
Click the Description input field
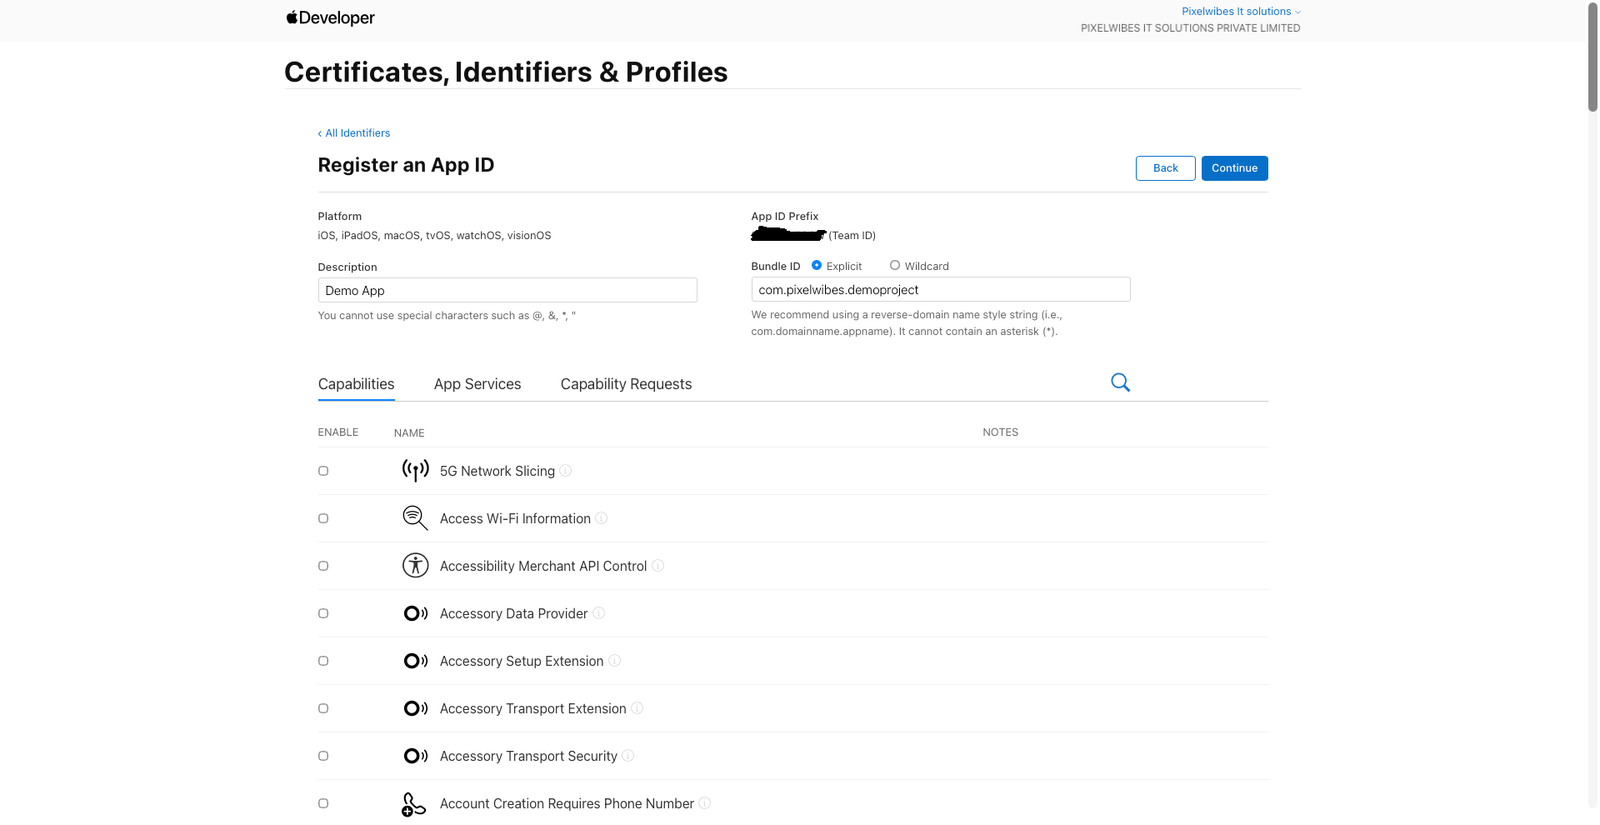(507, 290)
